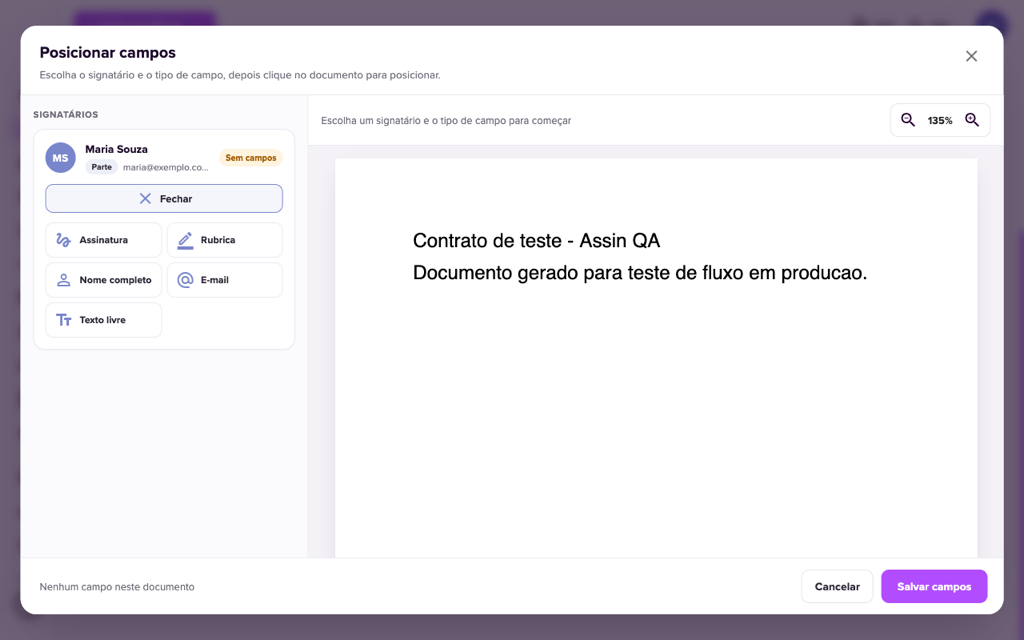Select the Assinatura signature icon
Image resolution: width=1024 pixels, height=640 pixels.
[63, 240]
